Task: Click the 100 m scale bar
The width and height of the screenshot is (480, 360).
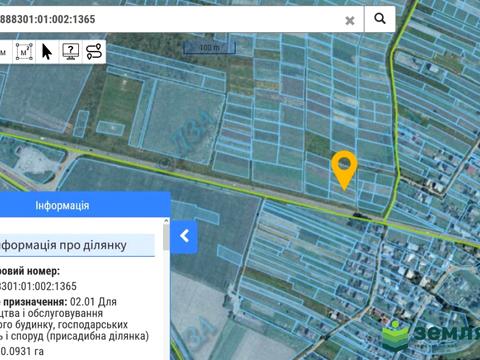Action: click(x=210, y=48)
